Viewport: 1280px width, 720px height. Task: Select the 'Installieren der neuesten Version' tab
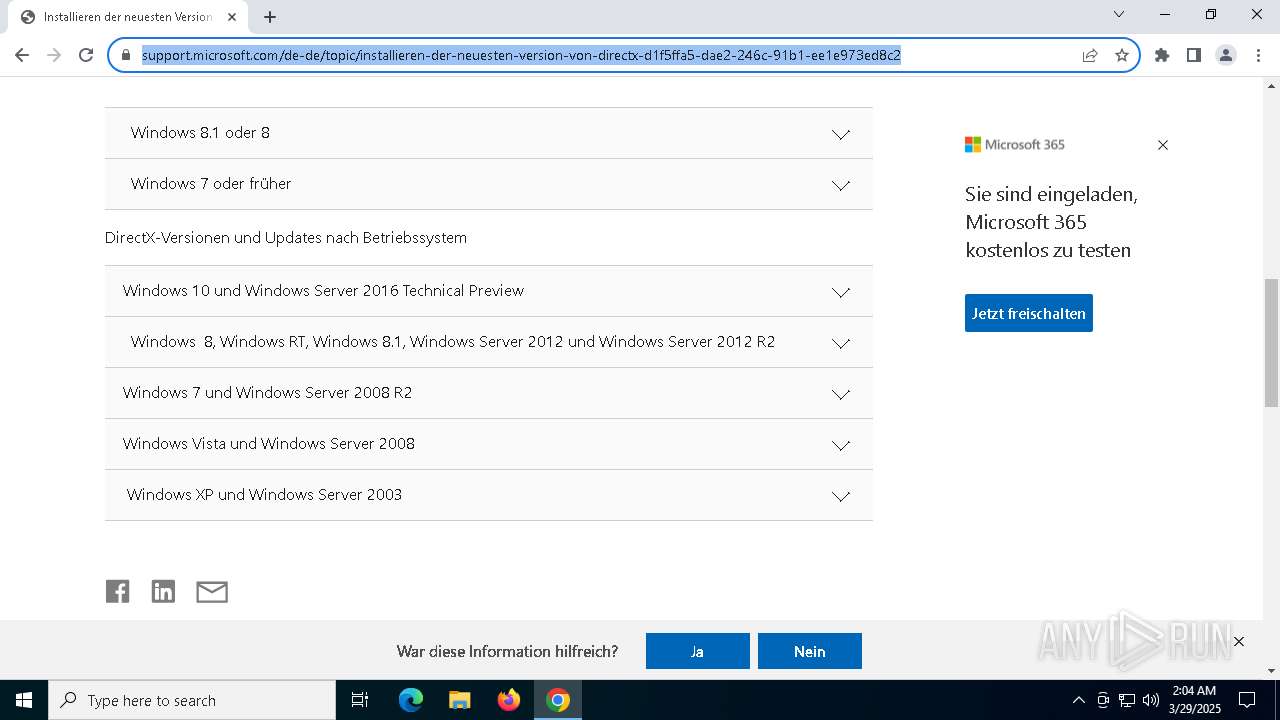pyautogui.click(x=128, y=17)
